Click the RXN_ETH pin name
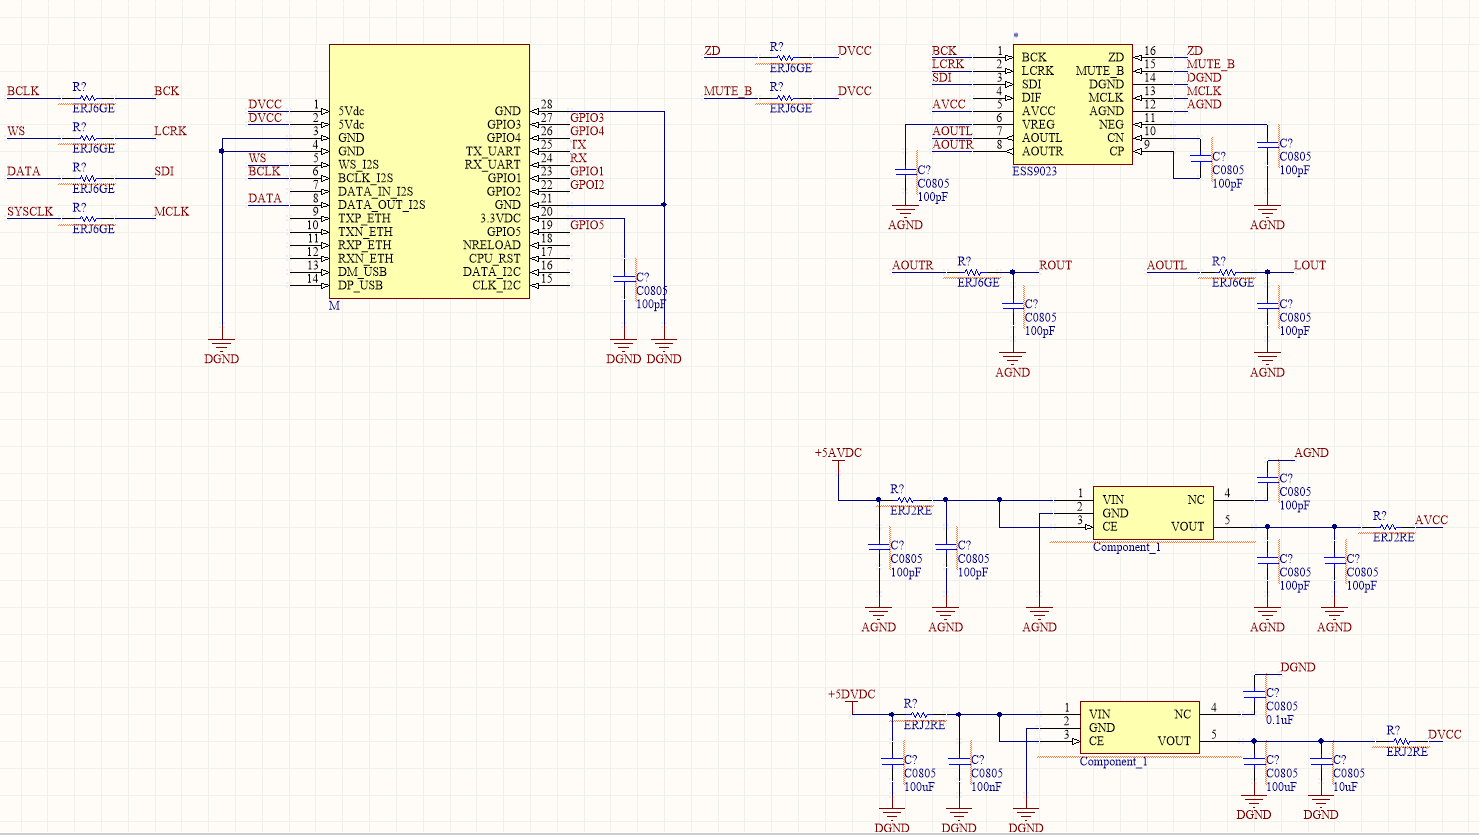1479x835 pixels. pyautogui.click(x=365, y=259)
